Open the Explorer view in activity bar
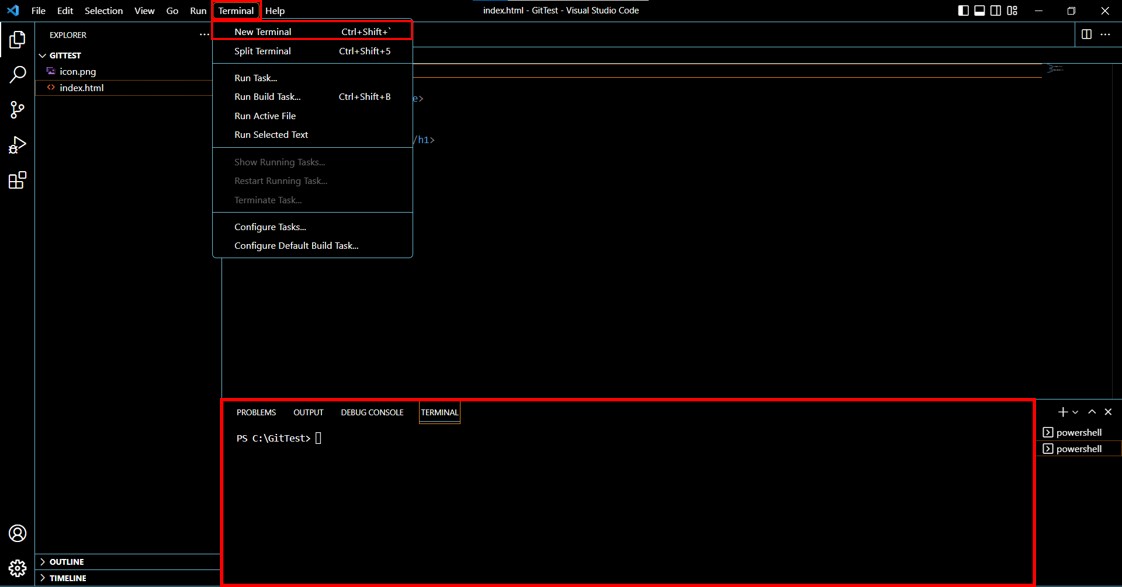The image size is (1122, 587). tap(17, 39)
